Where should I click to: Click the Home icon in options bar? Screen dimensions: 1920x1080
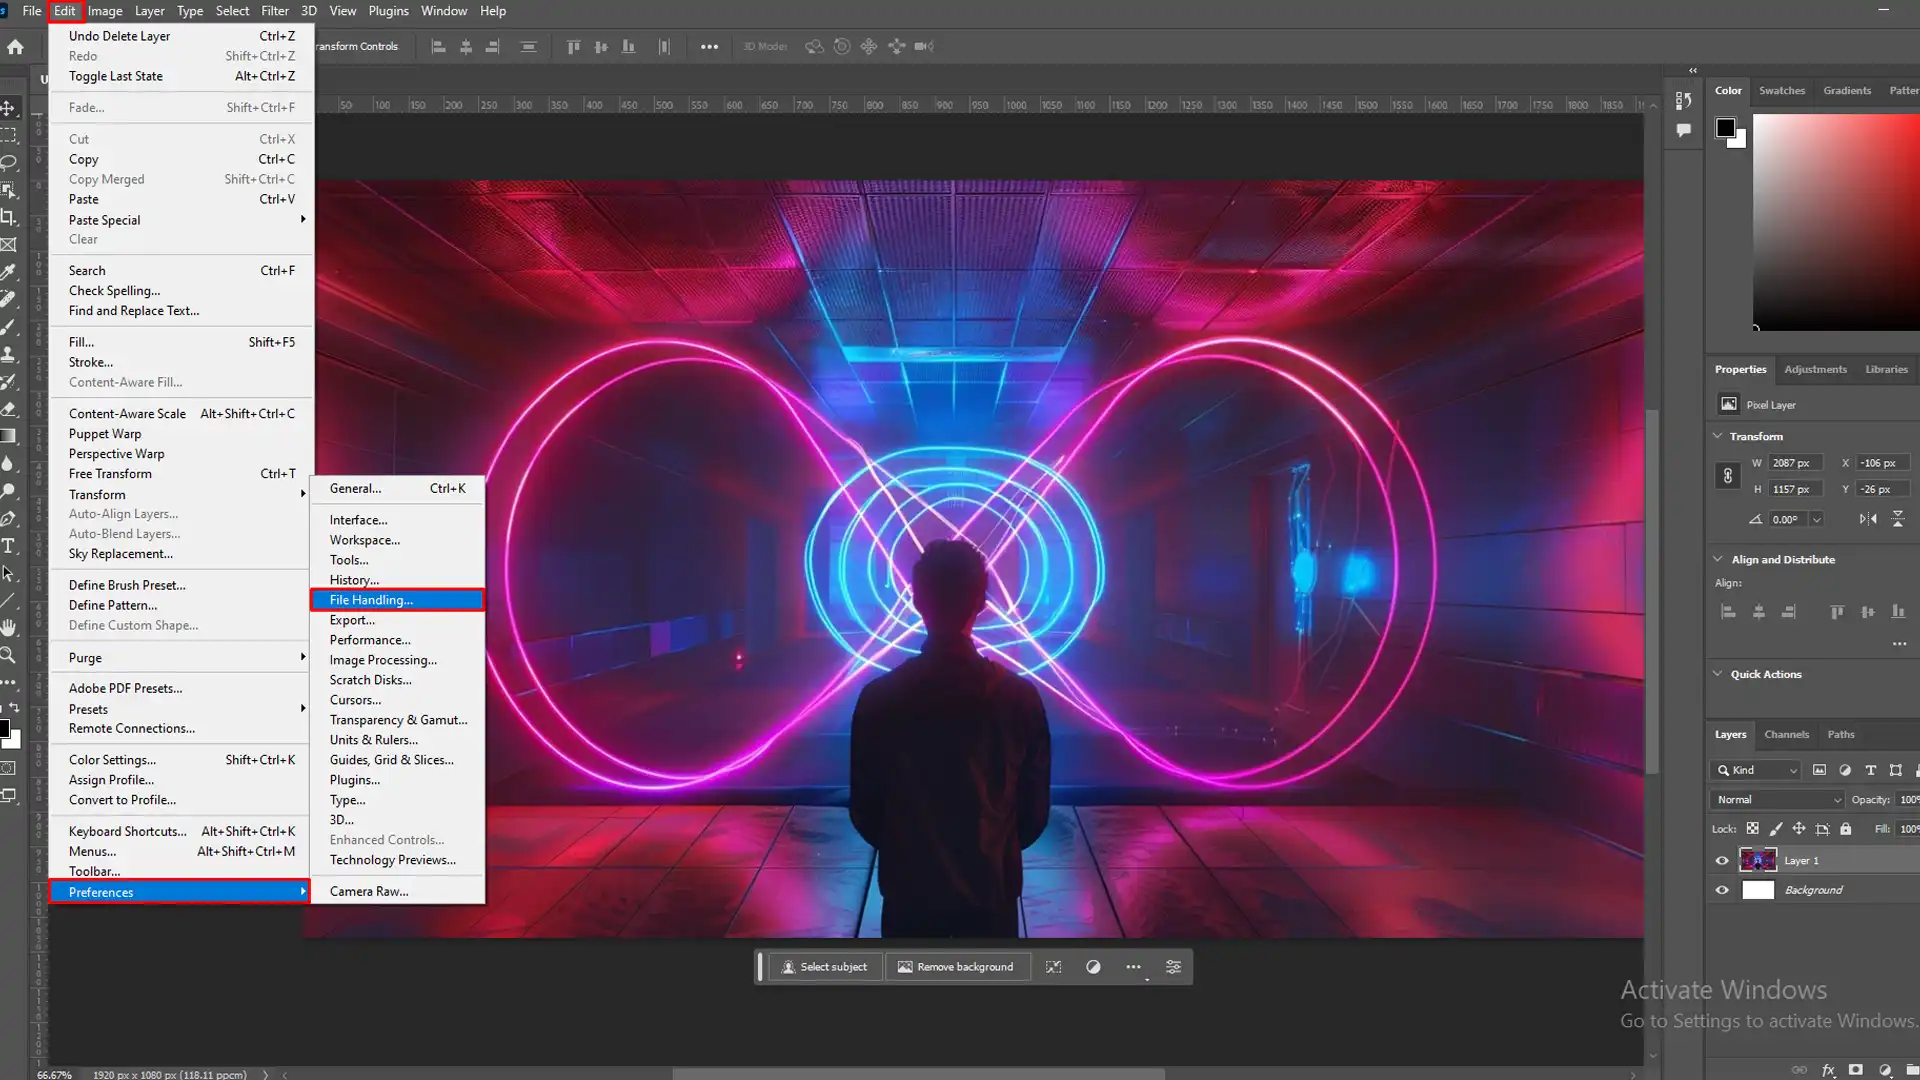click(15, 46)
